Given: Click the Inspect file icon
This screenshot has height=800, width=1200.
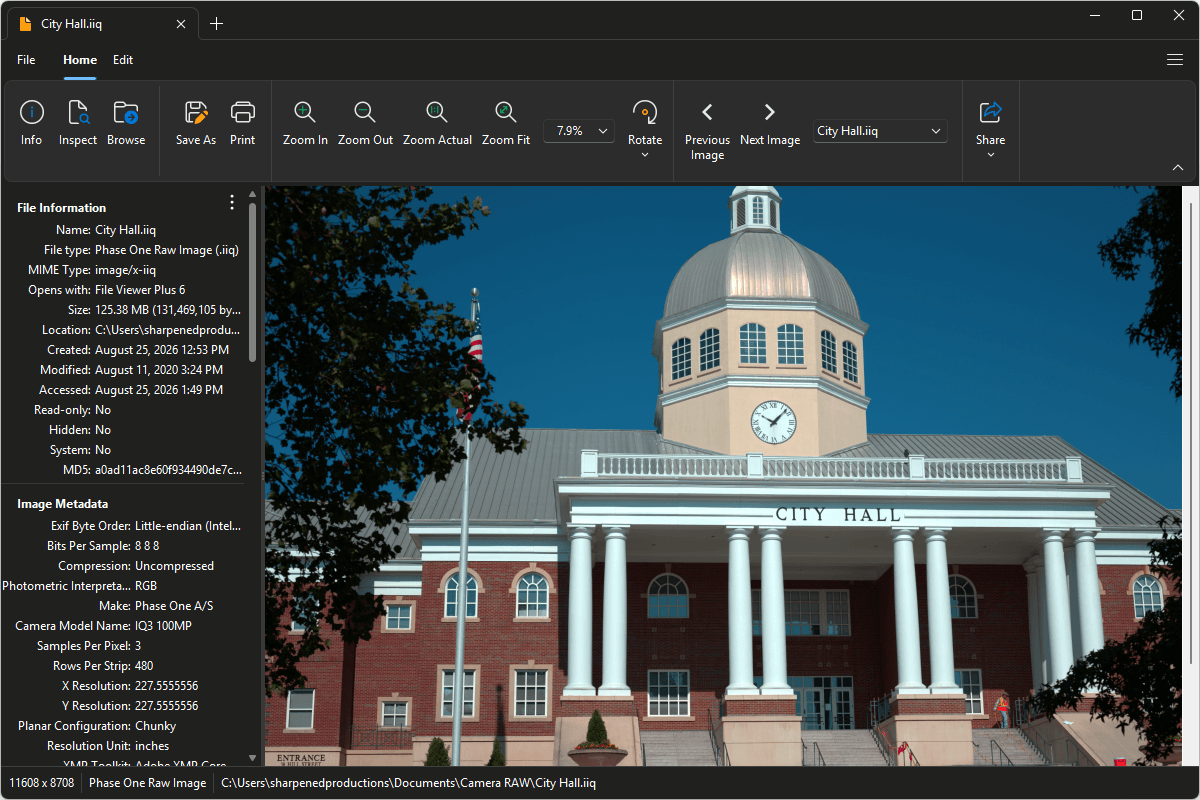Looking at the screenshot, I should 78,112.
